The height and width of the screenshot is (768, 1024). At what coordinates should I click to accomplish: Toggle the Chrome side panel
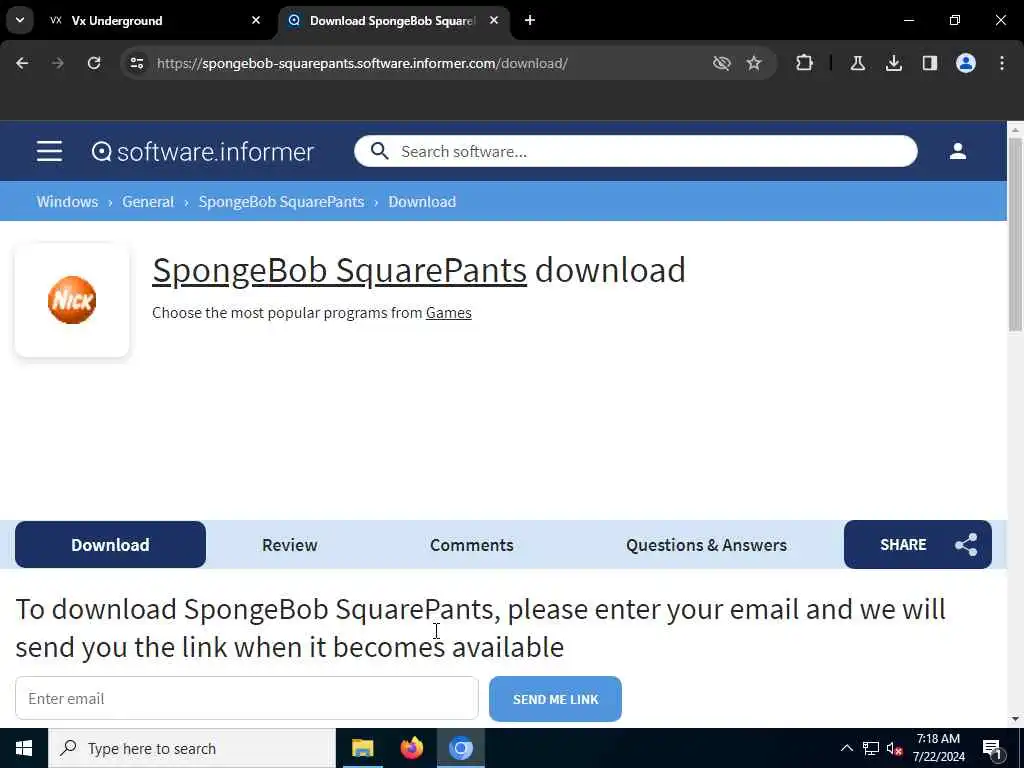[929, 63]
